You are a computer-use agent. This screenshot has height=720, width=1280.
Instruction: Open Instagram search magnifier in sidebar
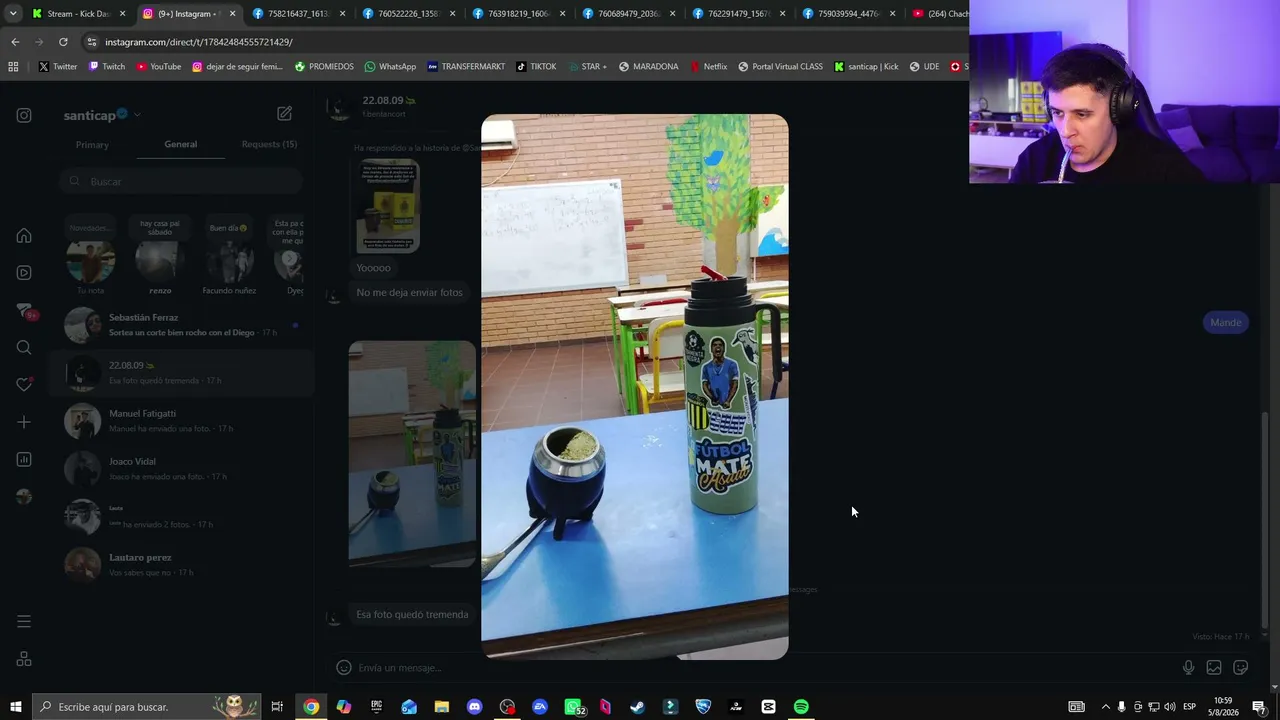click(x=24, y=348)
